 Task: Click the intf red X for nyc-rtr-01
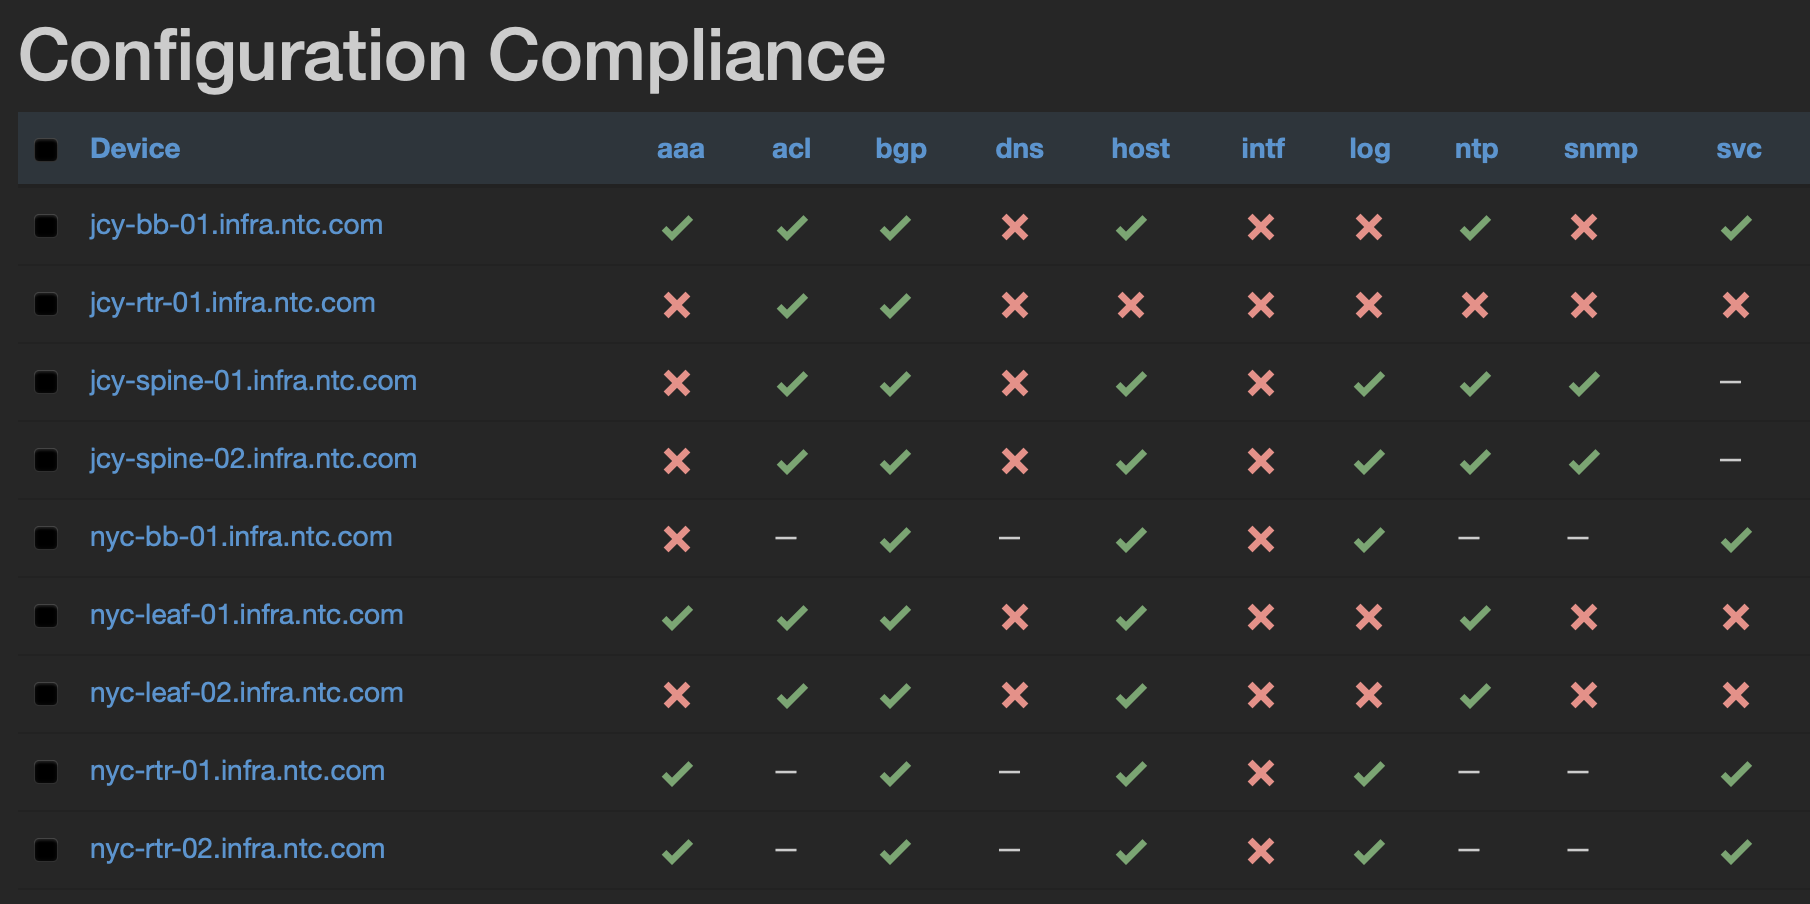pos(1261,773)
